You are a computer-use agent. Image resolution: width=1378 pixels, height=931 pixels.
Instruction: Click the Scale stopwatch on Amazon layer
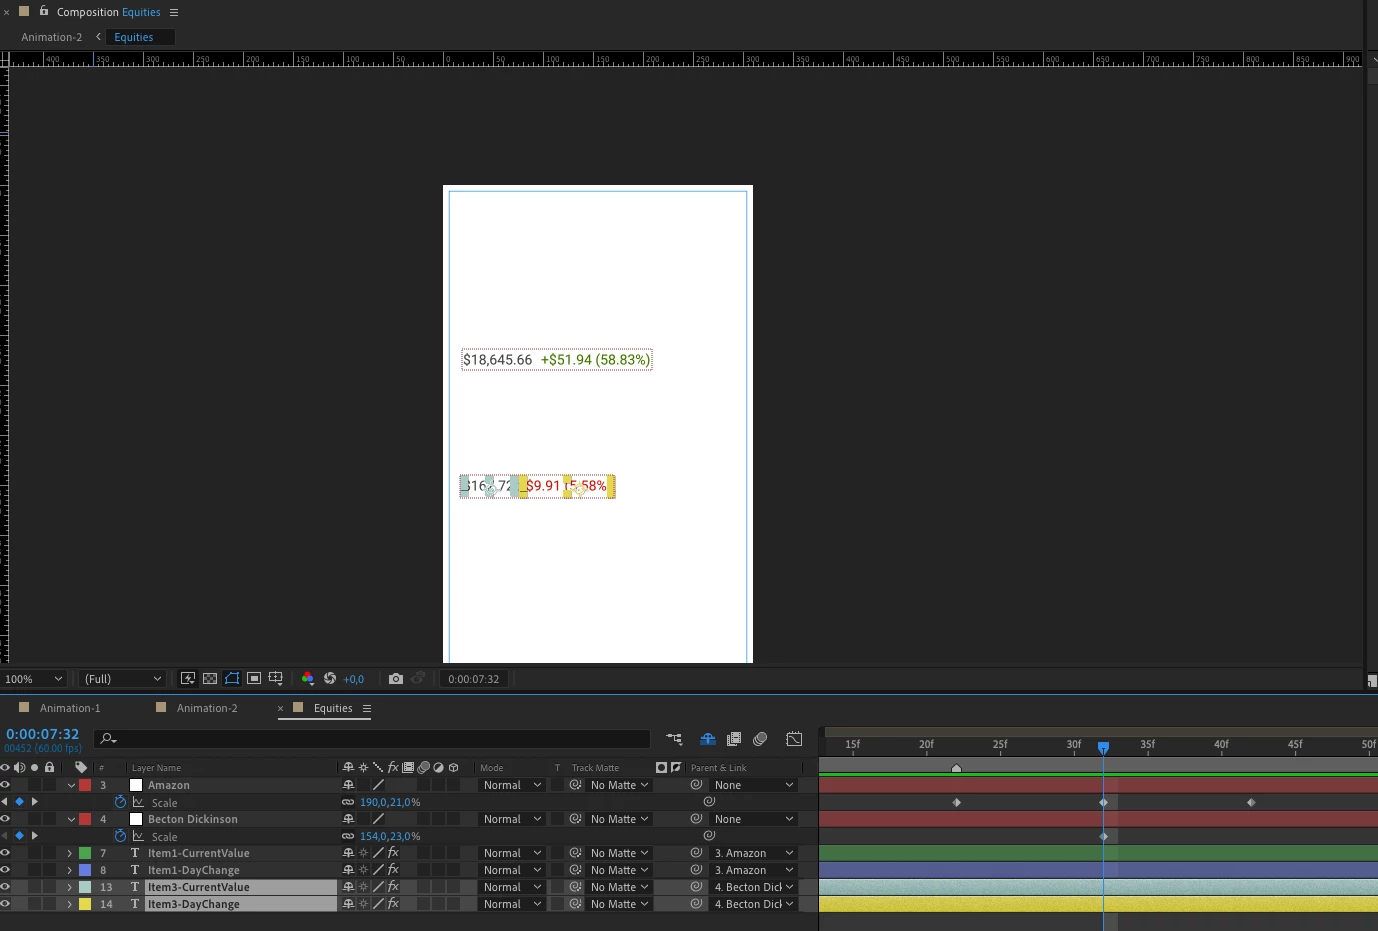point(121,802)
